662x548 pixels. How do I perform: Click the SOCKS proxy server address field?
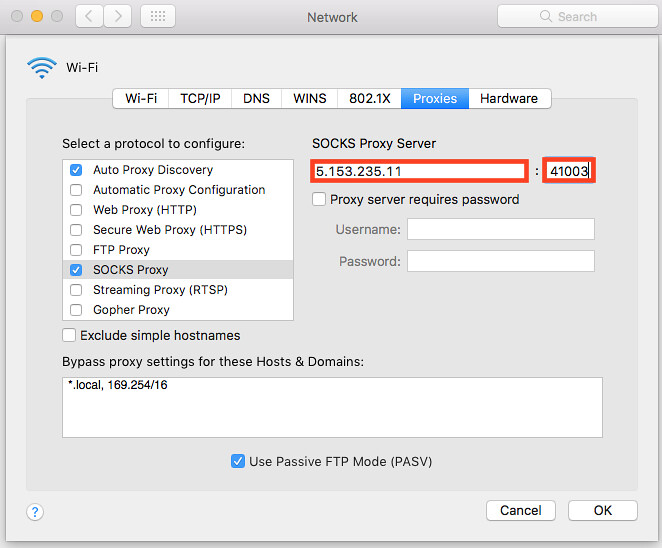(x=418, y=171)
